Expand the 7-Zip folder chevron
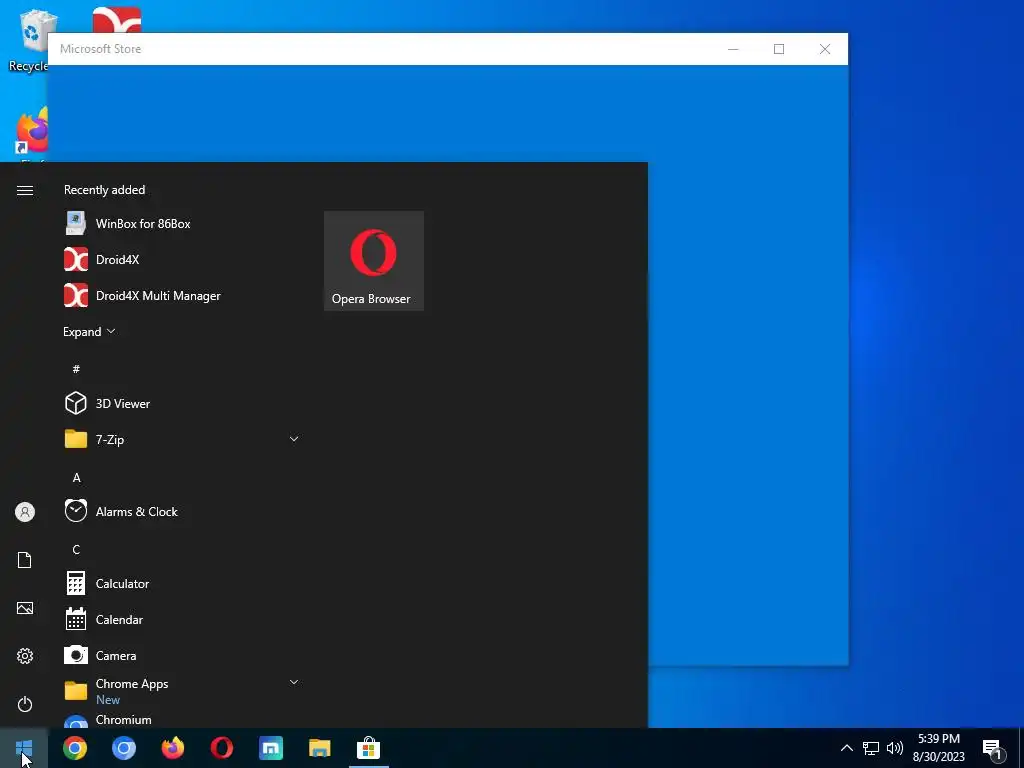Image resolution: width=1024 pixels, height=768 pixels. click(294, 439)
